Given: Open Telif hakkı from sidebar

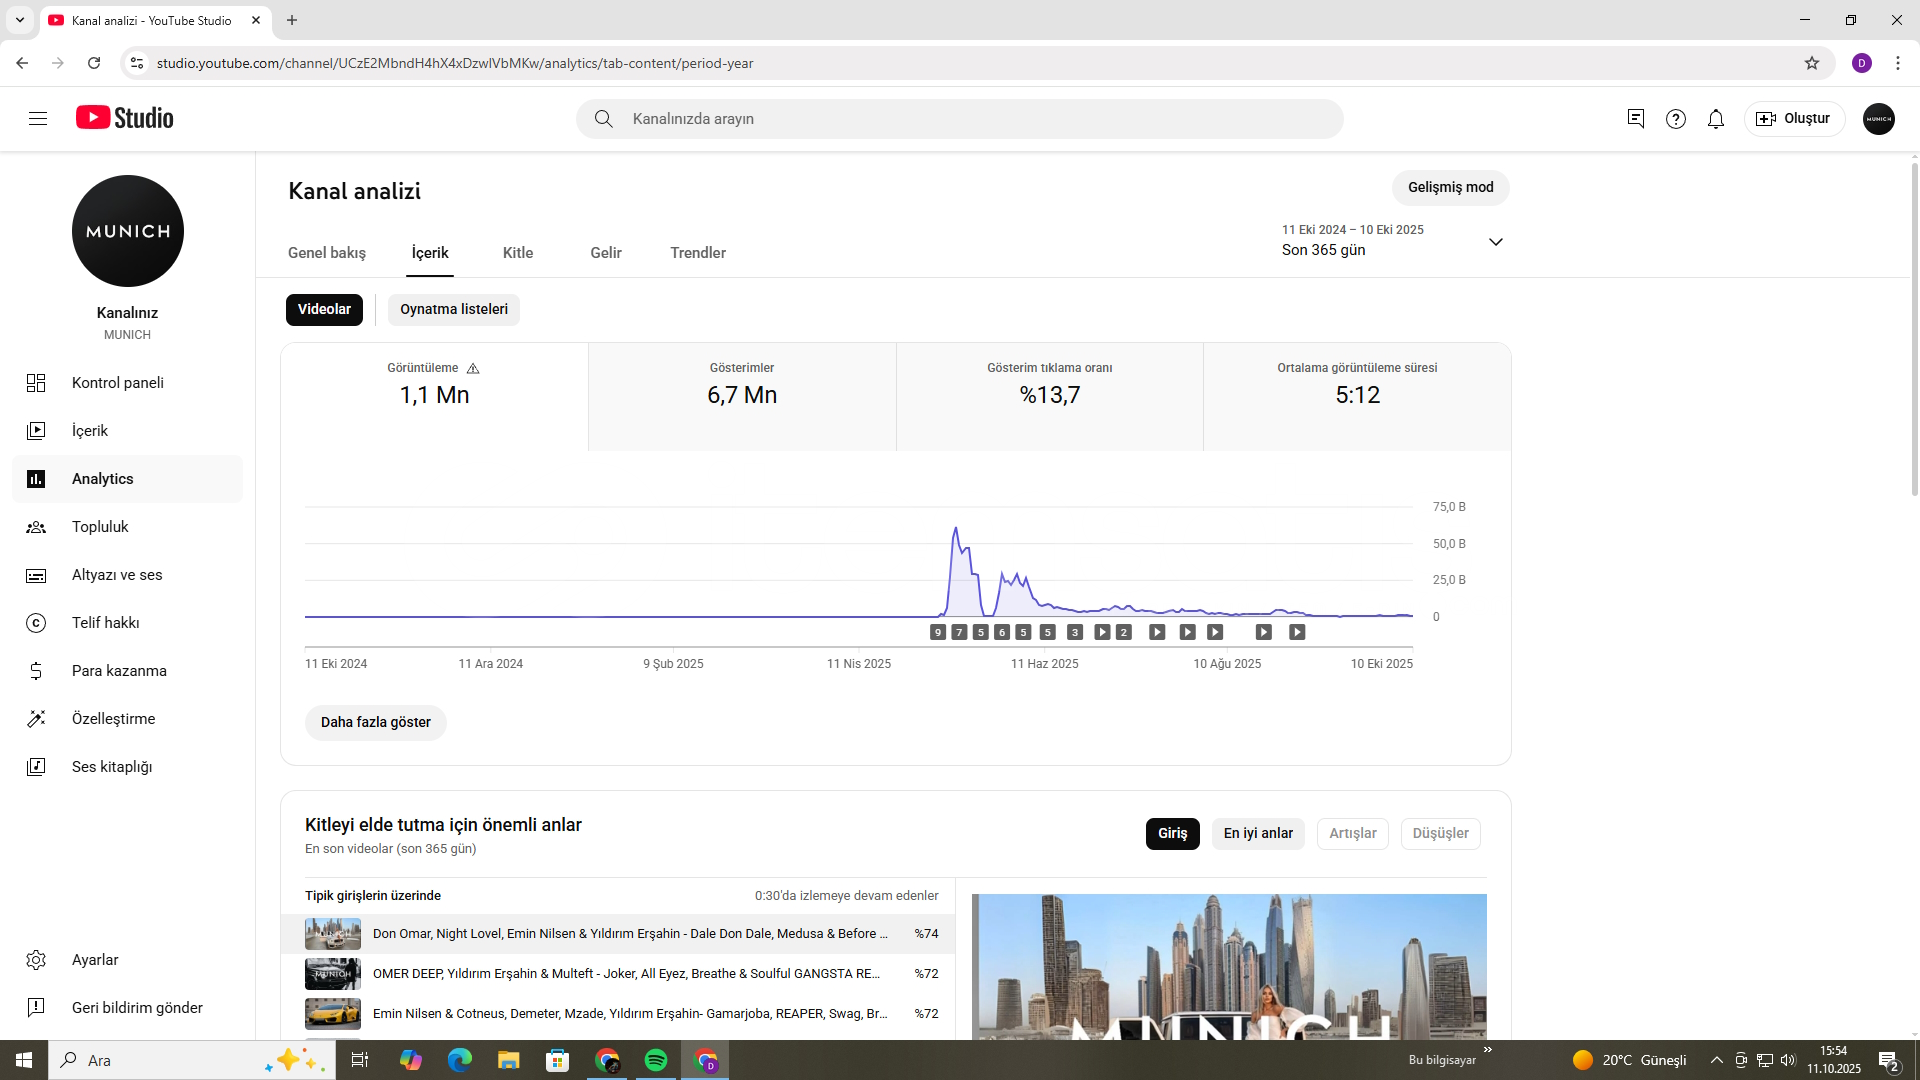Looking at the screenshot, I should click(x=105, y=623).
